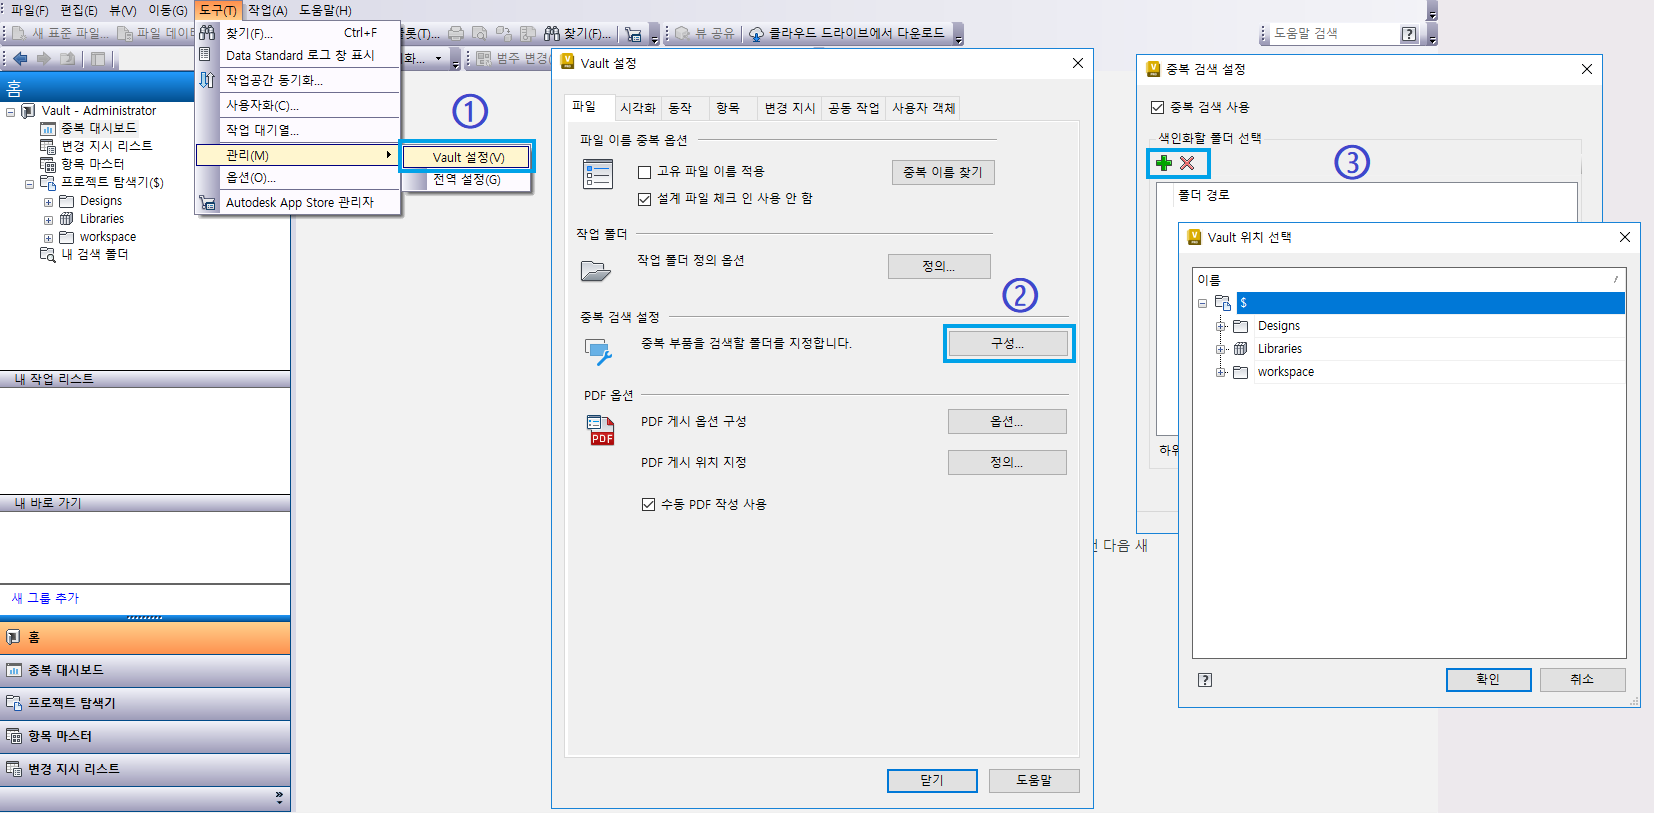Viewport: 1654px width, 813px height.
Task: Click the question mark icon beside help search
Action: pos(1409,34)
